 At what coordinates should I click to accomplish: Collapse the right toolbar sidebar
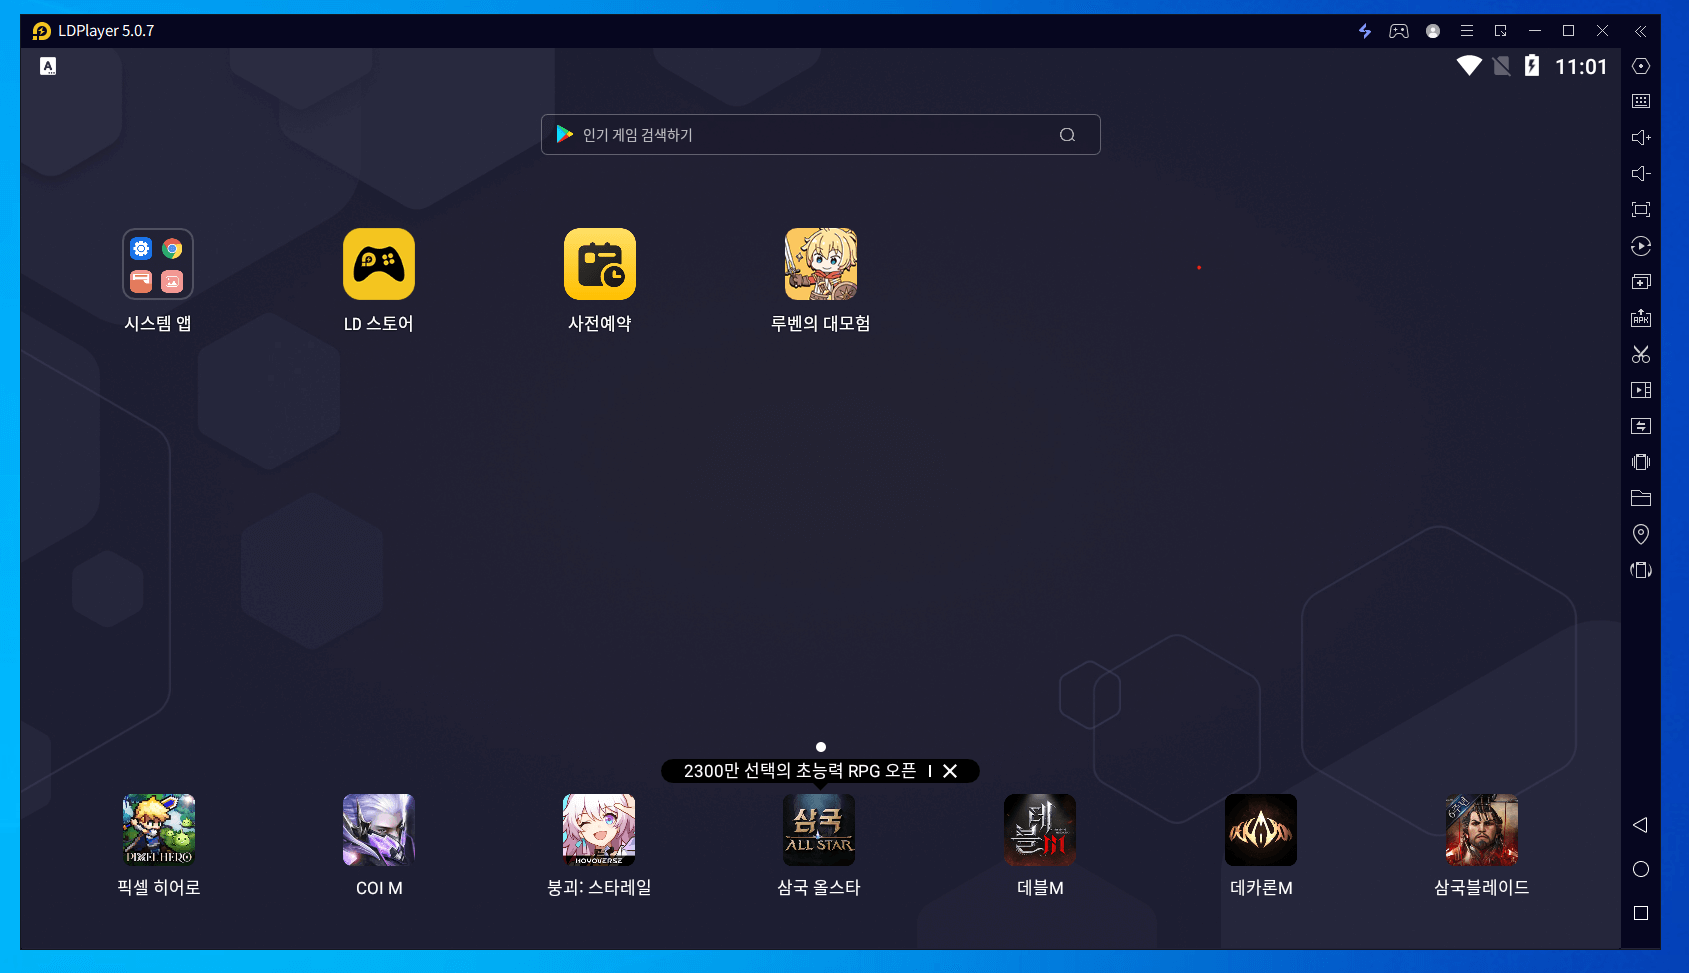[x=1640, y=31]
